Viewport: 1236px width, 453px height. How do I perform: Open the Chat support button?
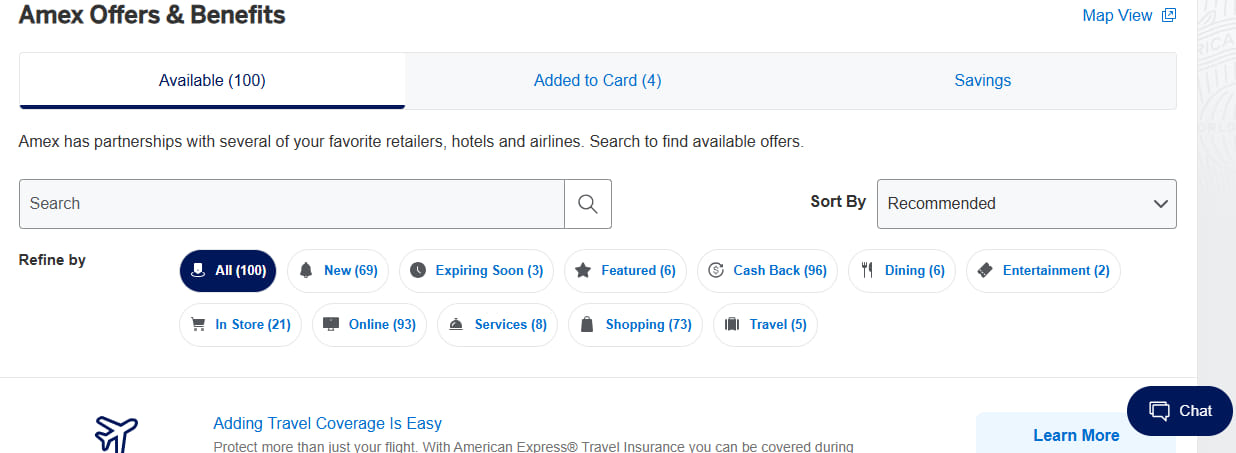coord(1180,410)
